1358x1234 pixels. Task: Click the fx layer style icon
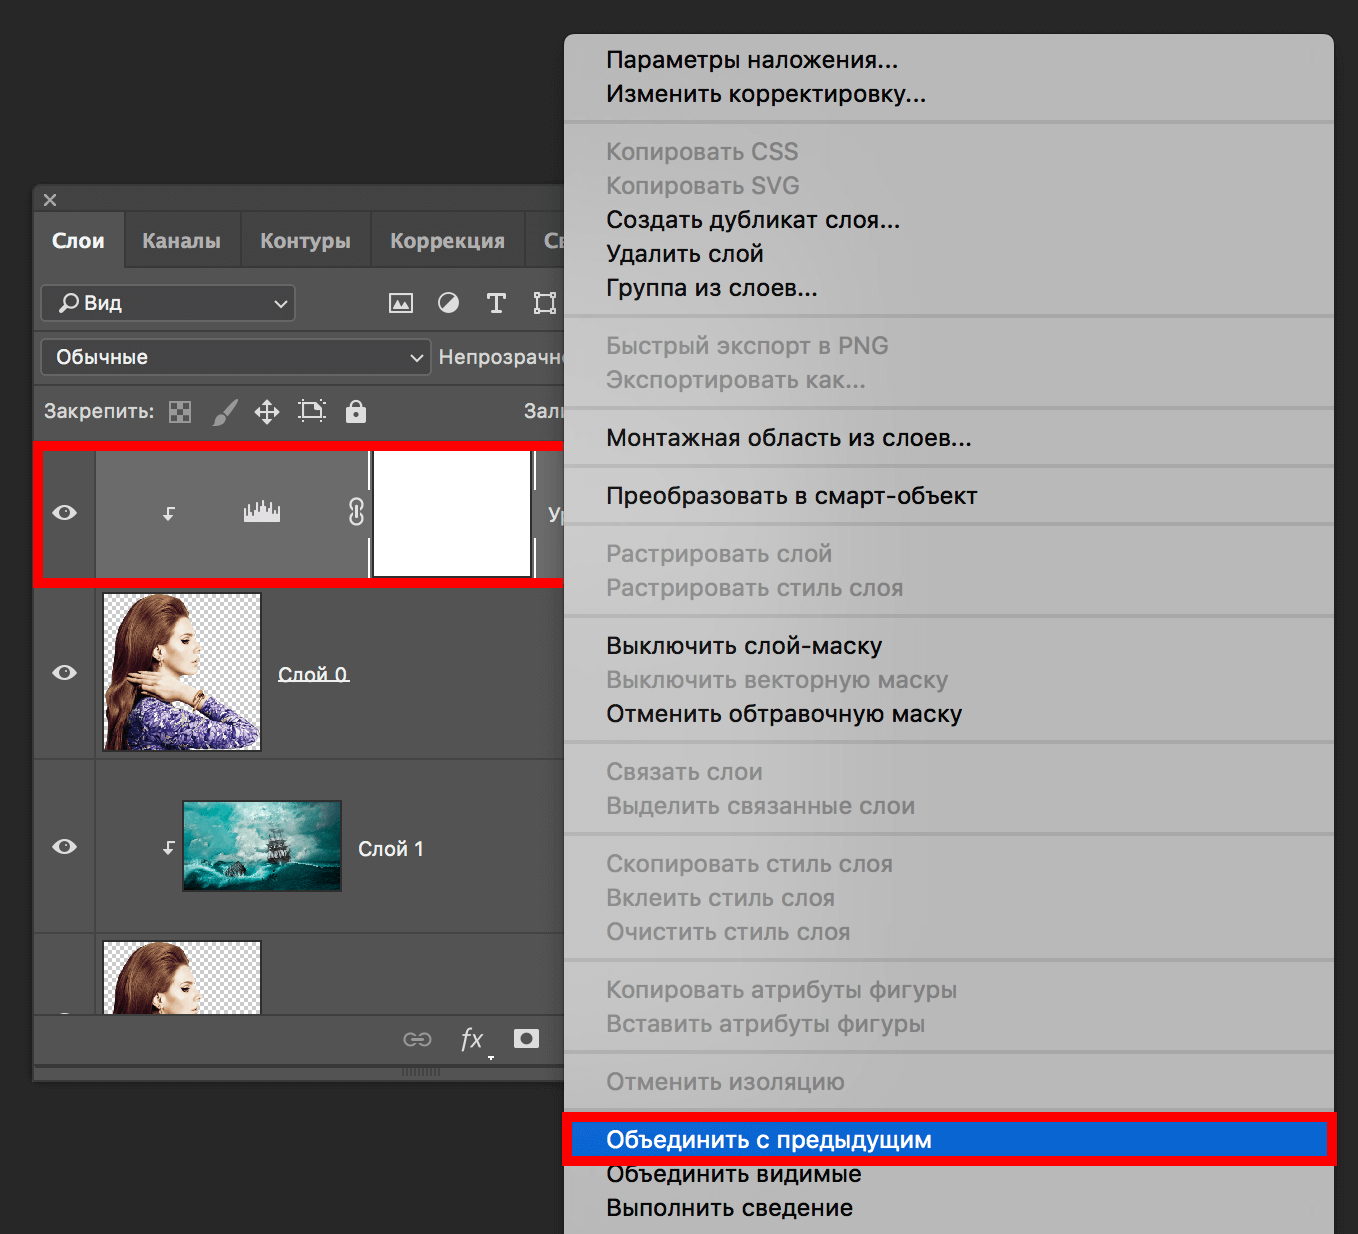click(x=472, y=1039)
